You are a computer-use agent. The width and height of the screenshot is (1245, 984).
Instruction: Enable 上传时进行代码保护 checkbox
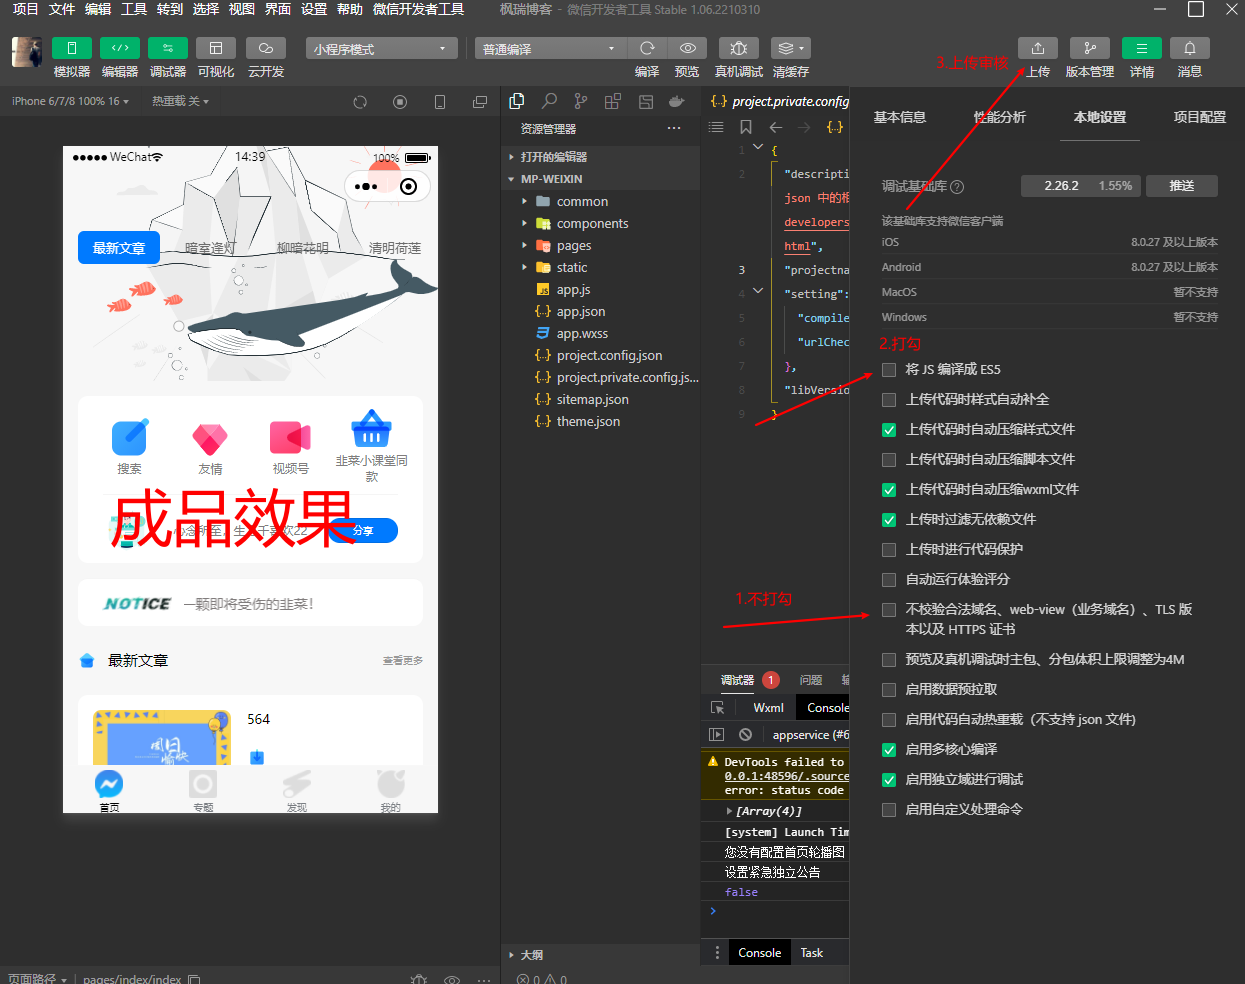point(889,550)
